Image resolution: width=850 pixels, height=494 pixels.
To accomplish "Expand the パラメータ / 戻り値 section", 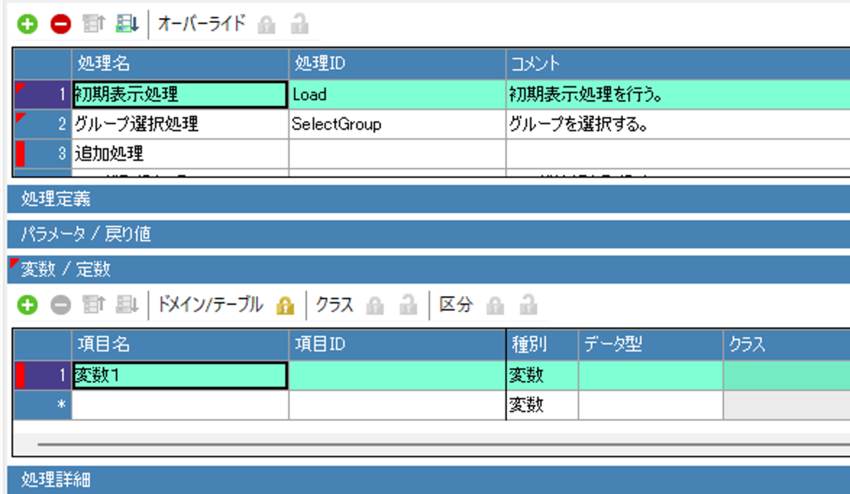I will coord(428,234).
